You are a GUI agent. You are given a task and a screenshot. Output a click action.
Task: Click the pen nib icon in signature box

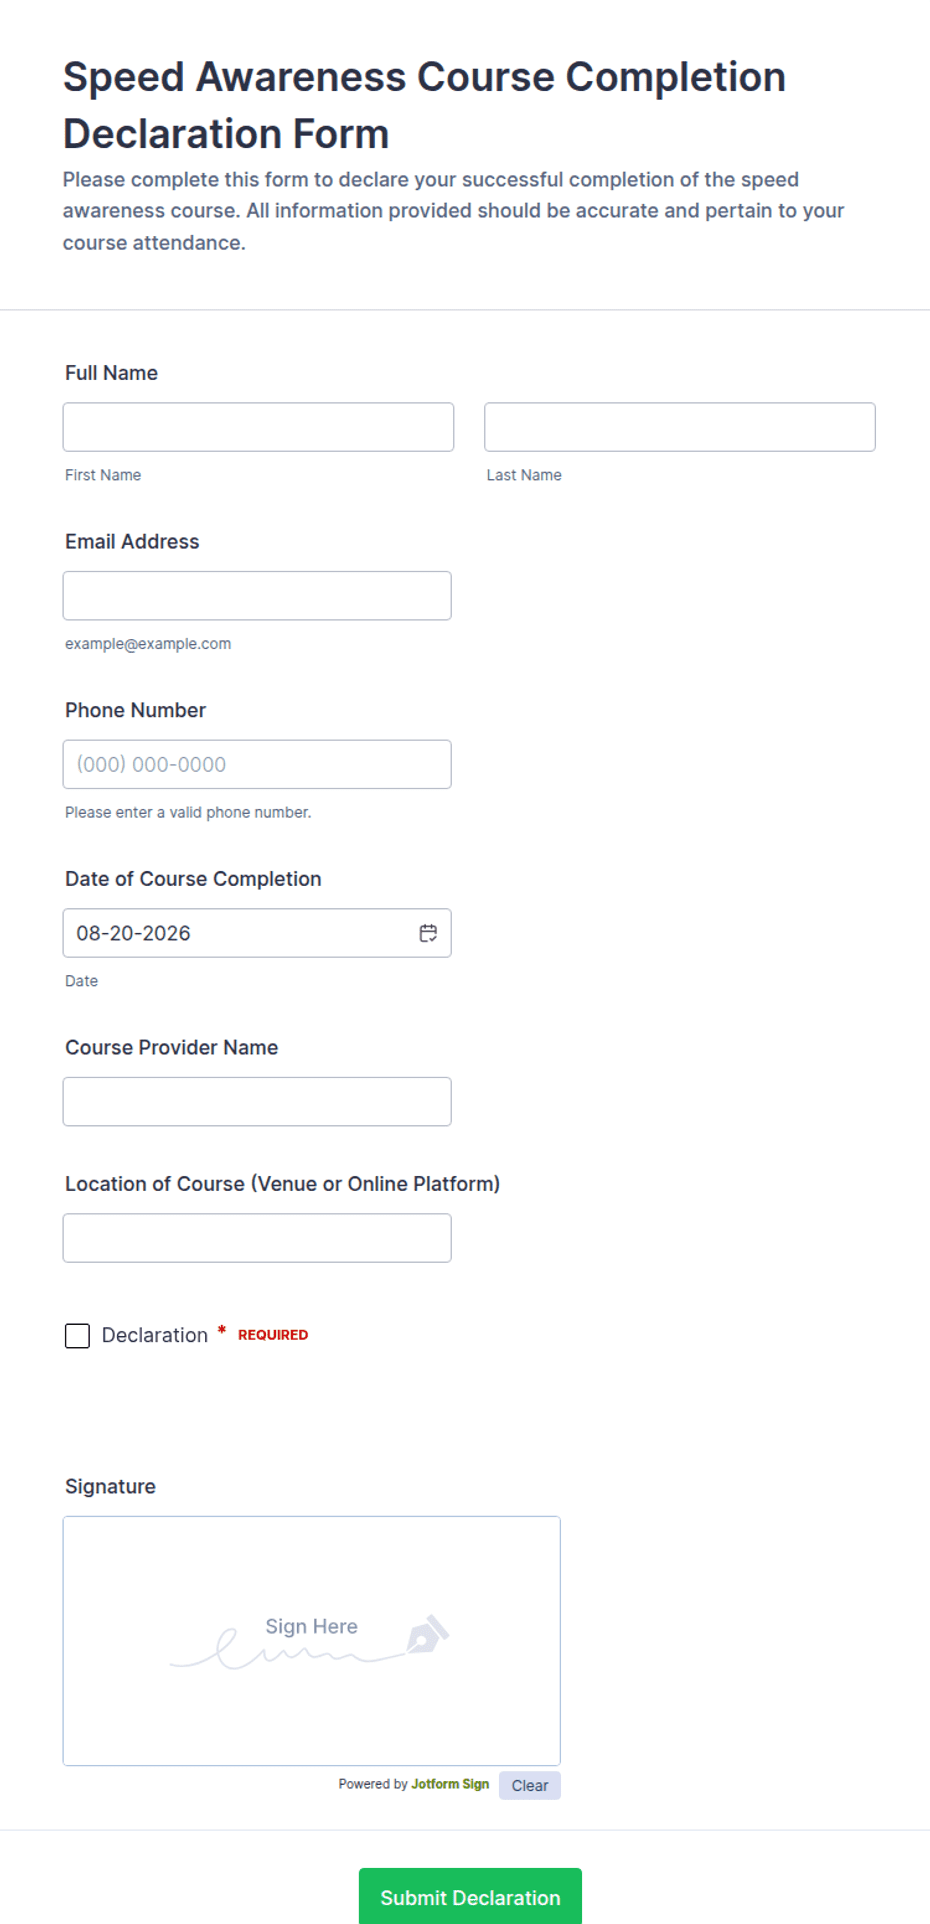(427, 1634)
